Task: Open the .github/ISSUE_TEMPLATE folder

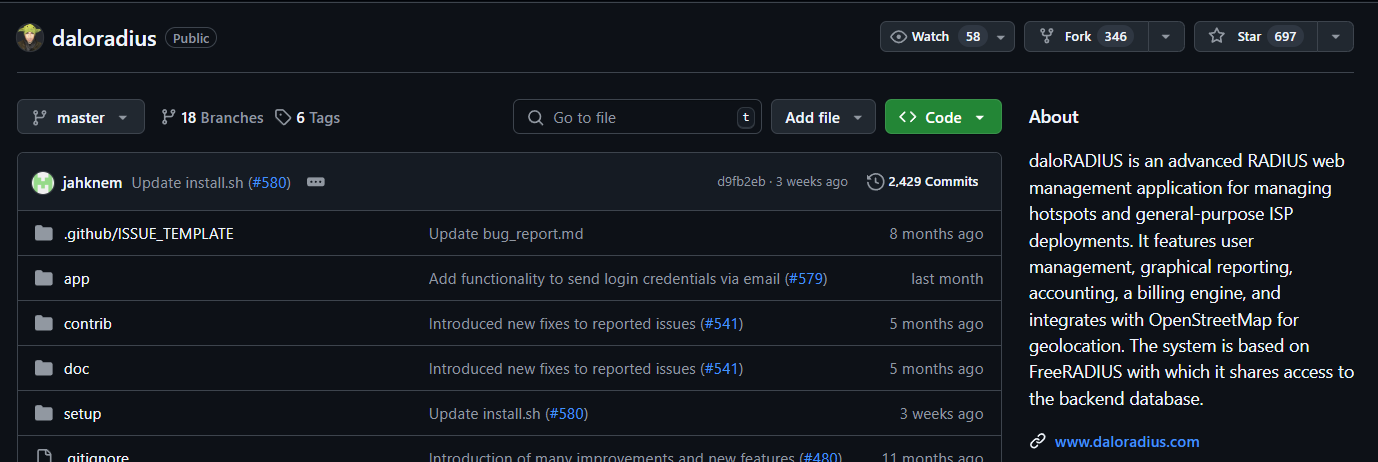Action: [148, 234]
